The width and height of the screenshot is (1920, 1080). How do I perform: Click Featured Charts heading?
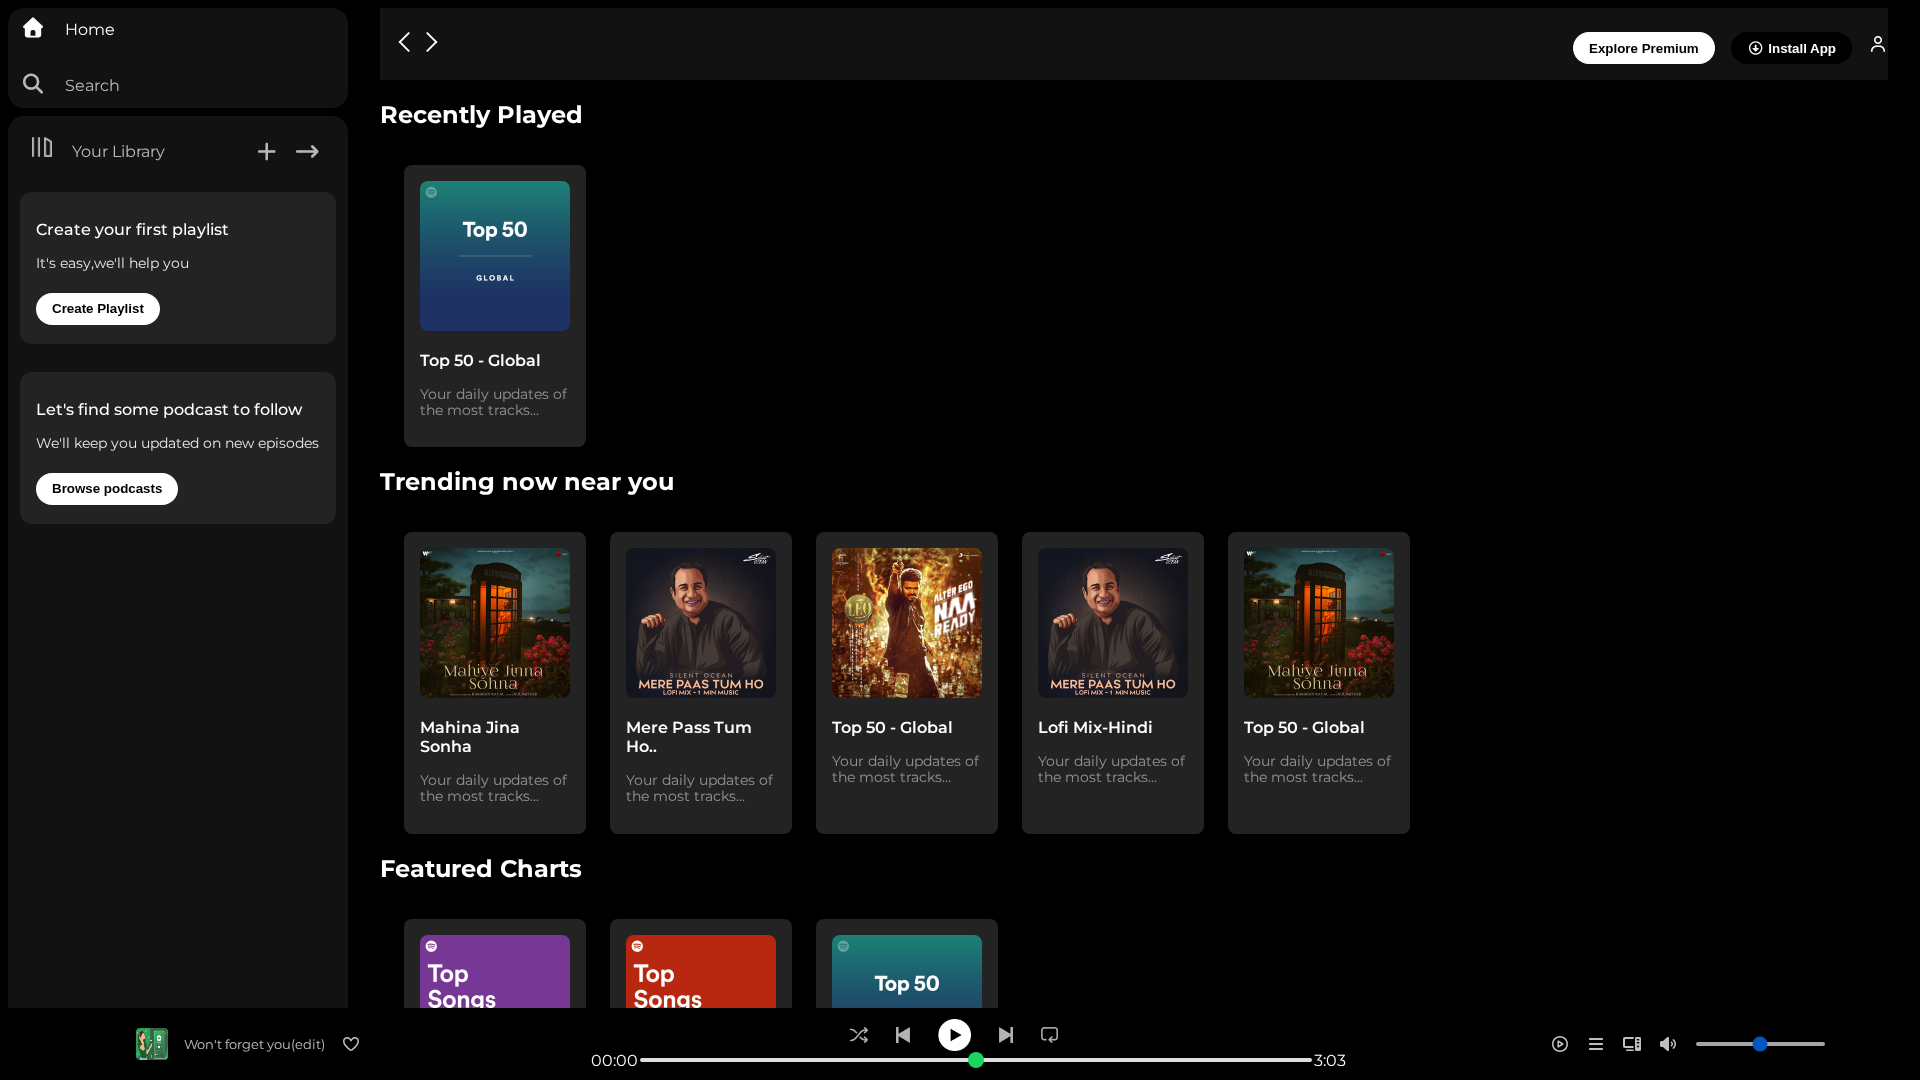[x=481, y=869]
